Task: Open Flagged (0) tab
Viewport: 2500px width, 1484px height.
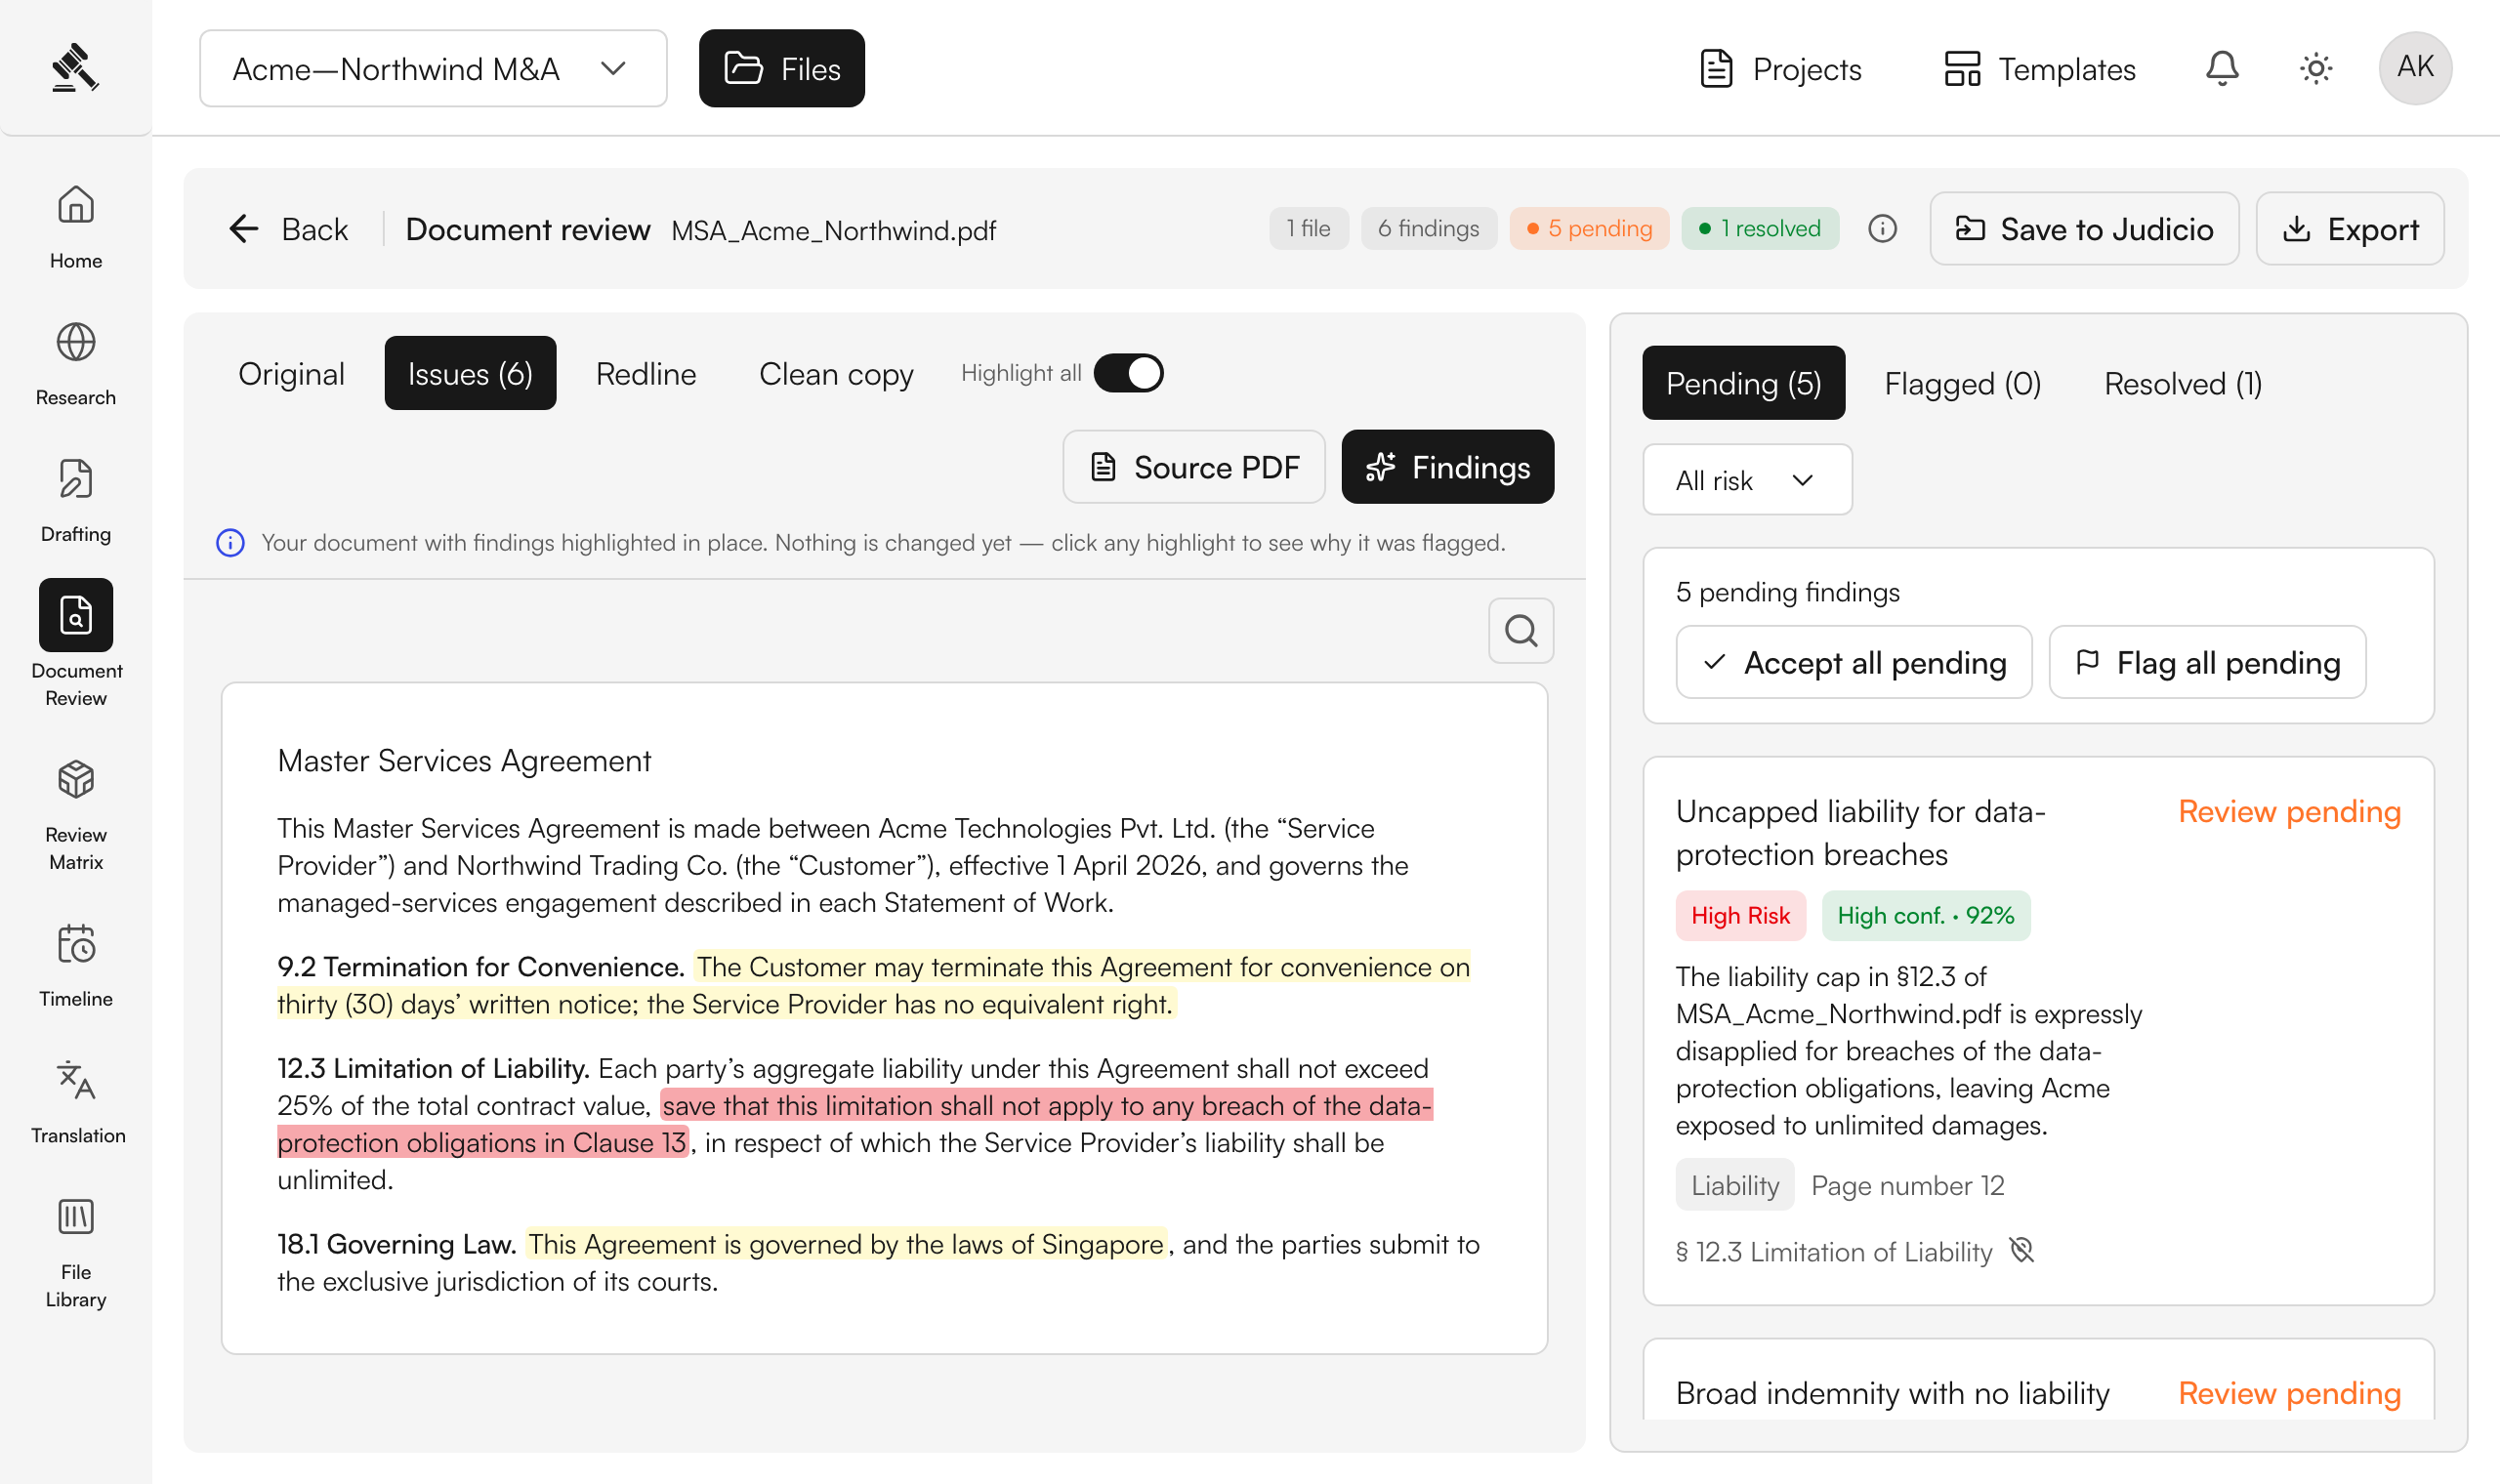Action: click(1962, 383)
